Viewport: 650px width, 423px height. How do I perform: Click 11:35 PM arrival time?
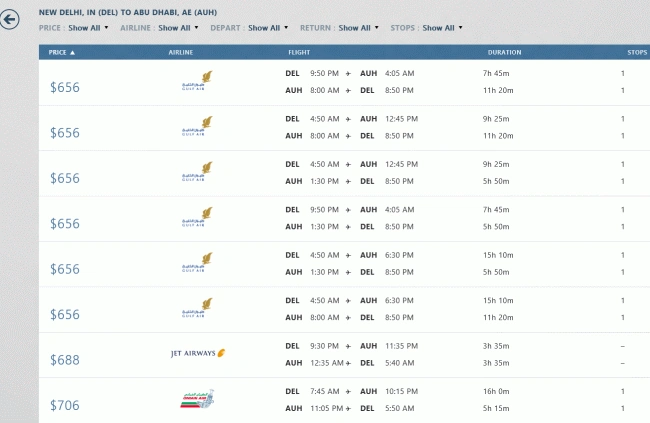(x=401, y=346)
